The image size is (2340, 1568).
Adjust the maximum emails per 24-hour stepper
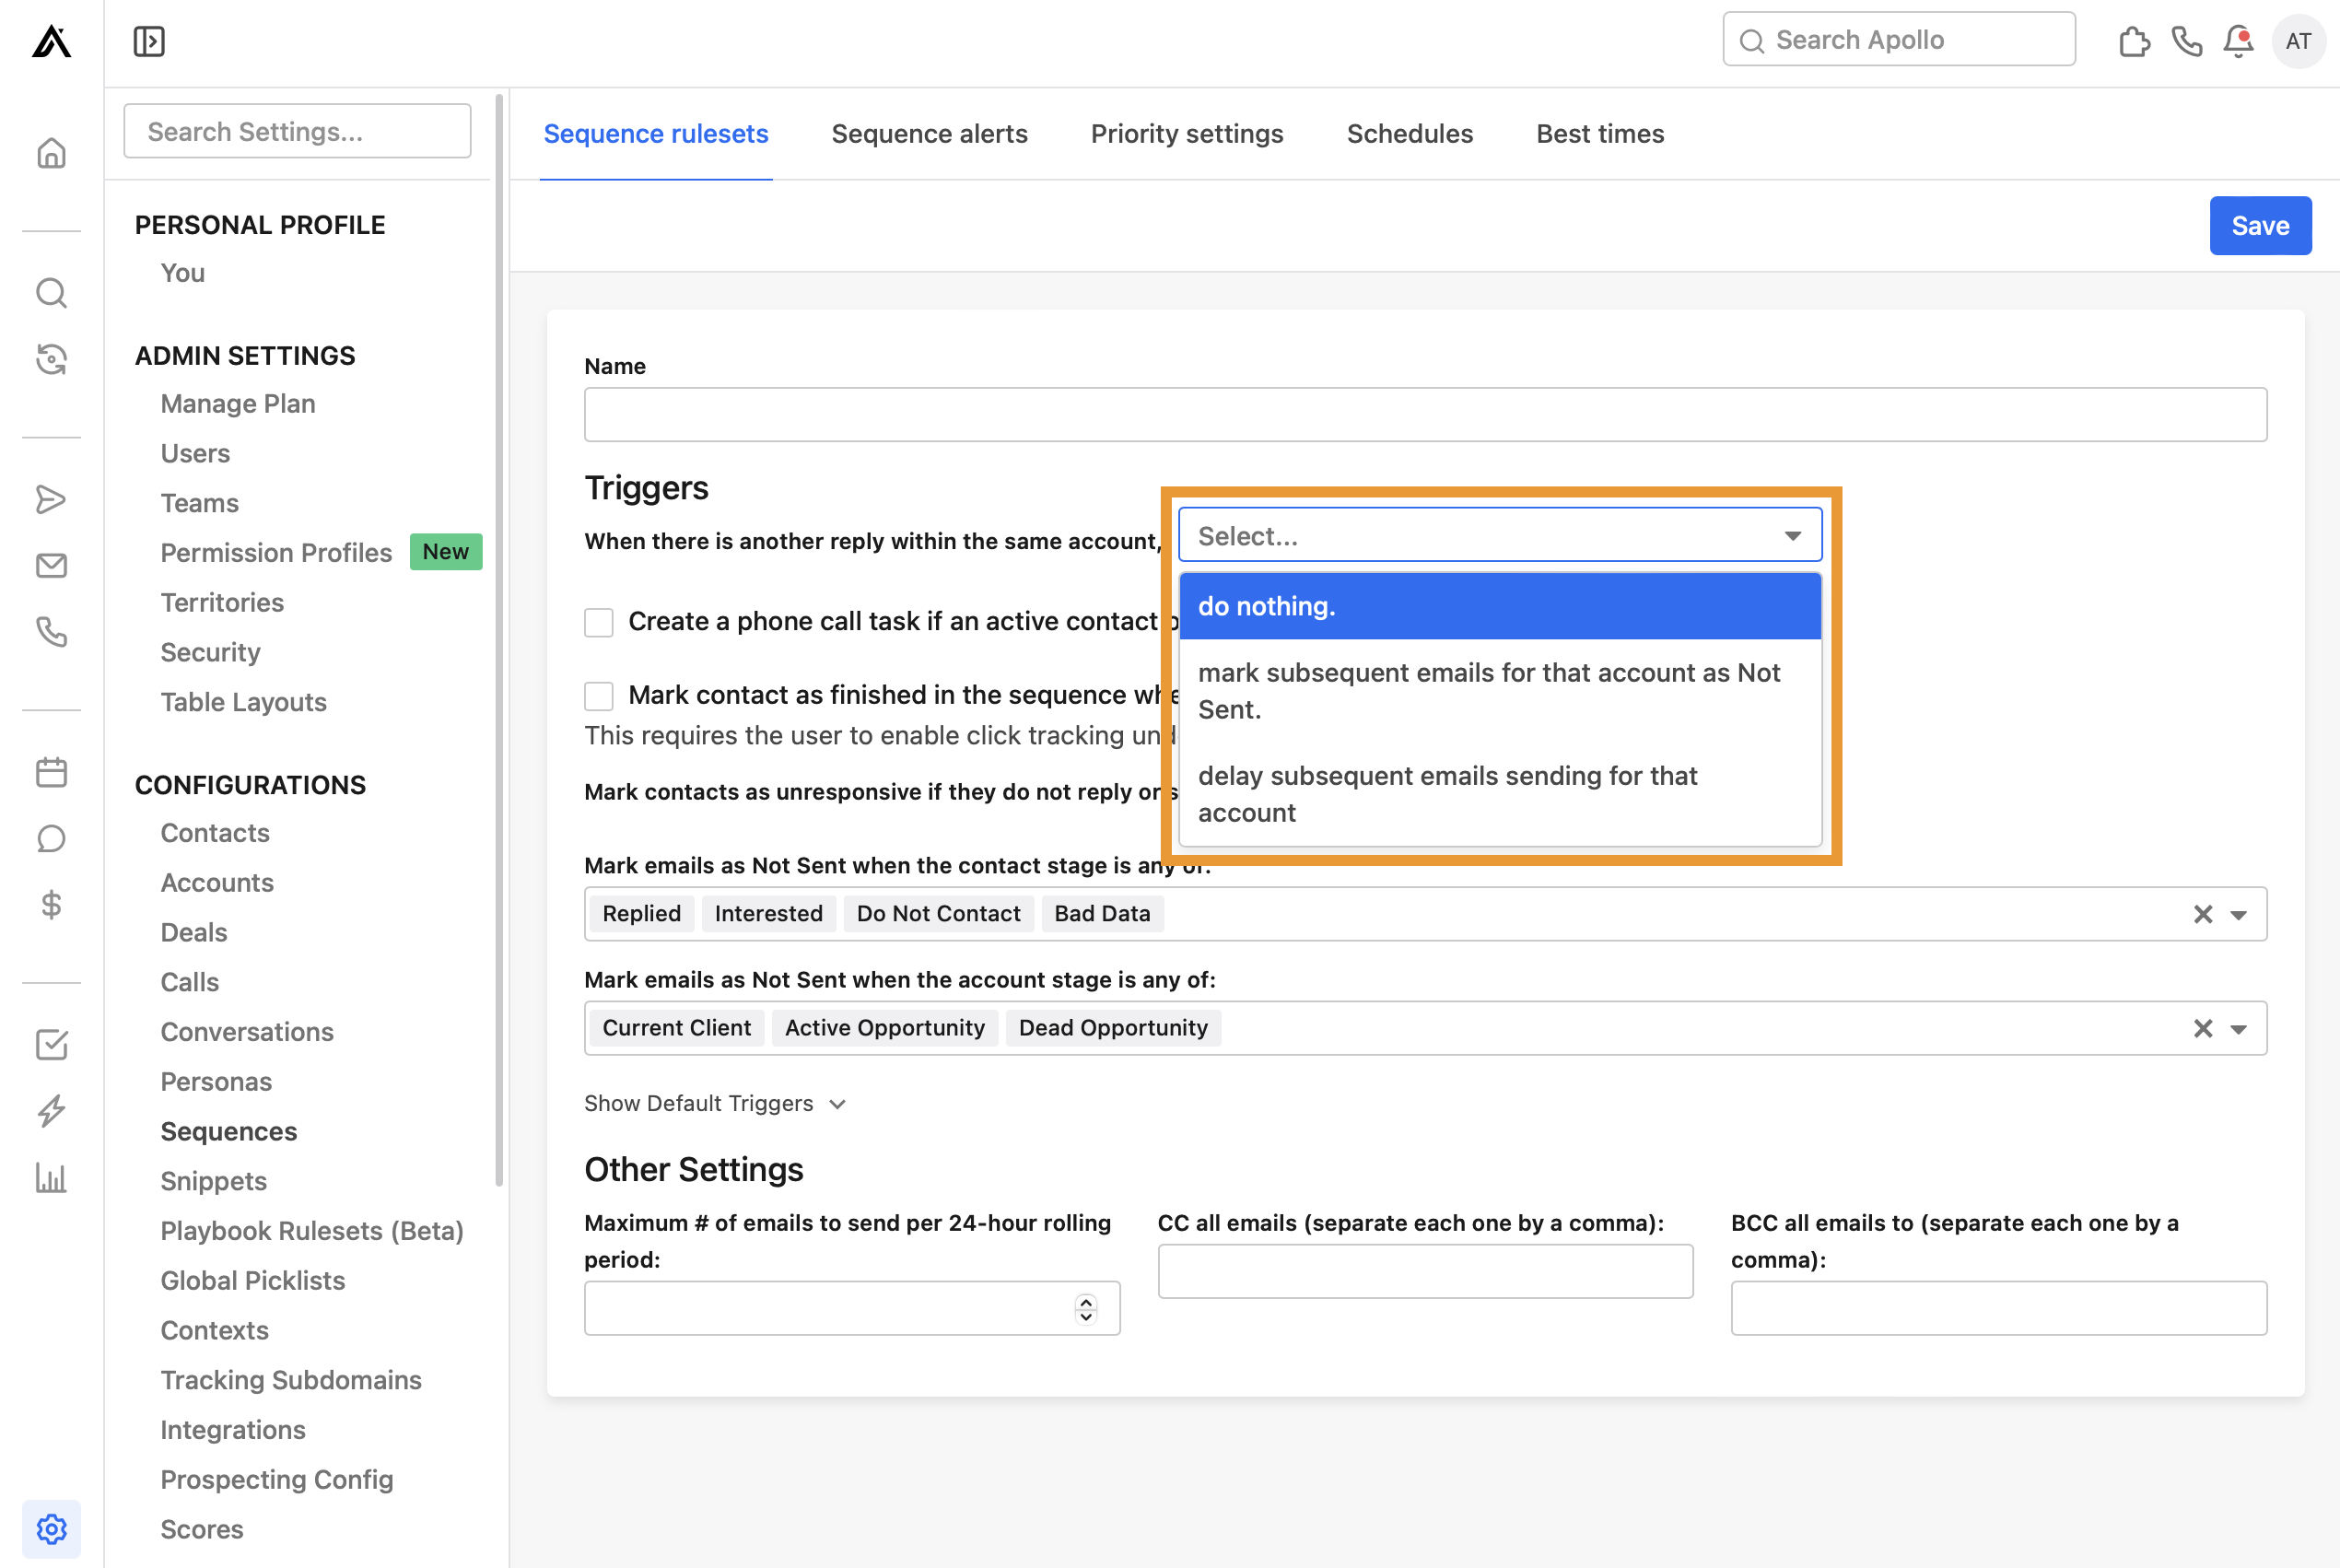tap(1089, 1307)
